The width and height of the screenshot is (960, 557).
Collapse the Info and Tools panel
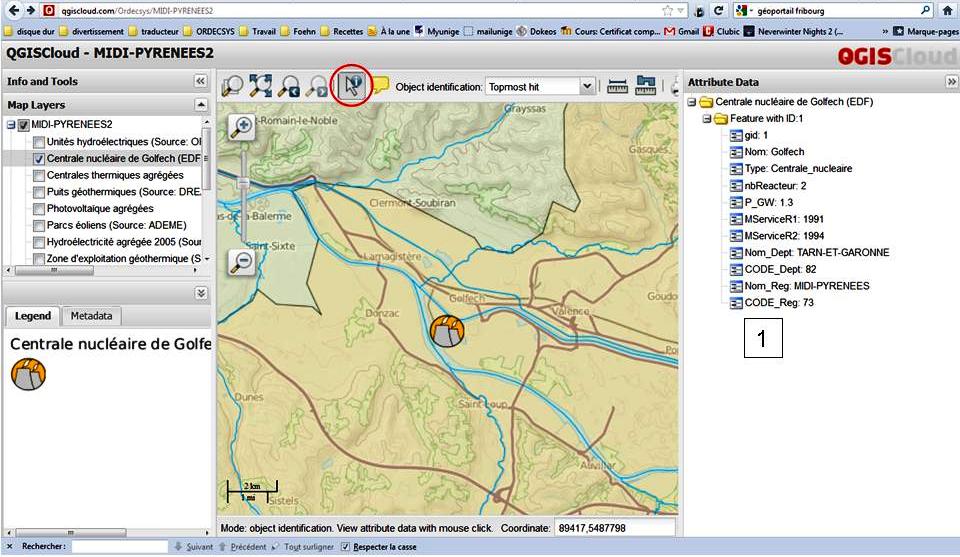(200, 82)
